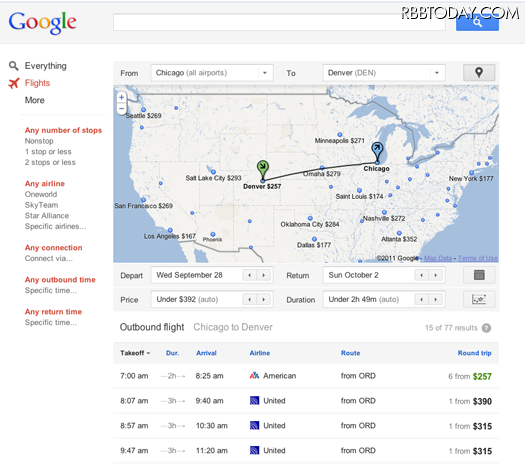The image size is (525, 468).
Task: Sort by the Round trip column
Action: click(x=474, y=353)
